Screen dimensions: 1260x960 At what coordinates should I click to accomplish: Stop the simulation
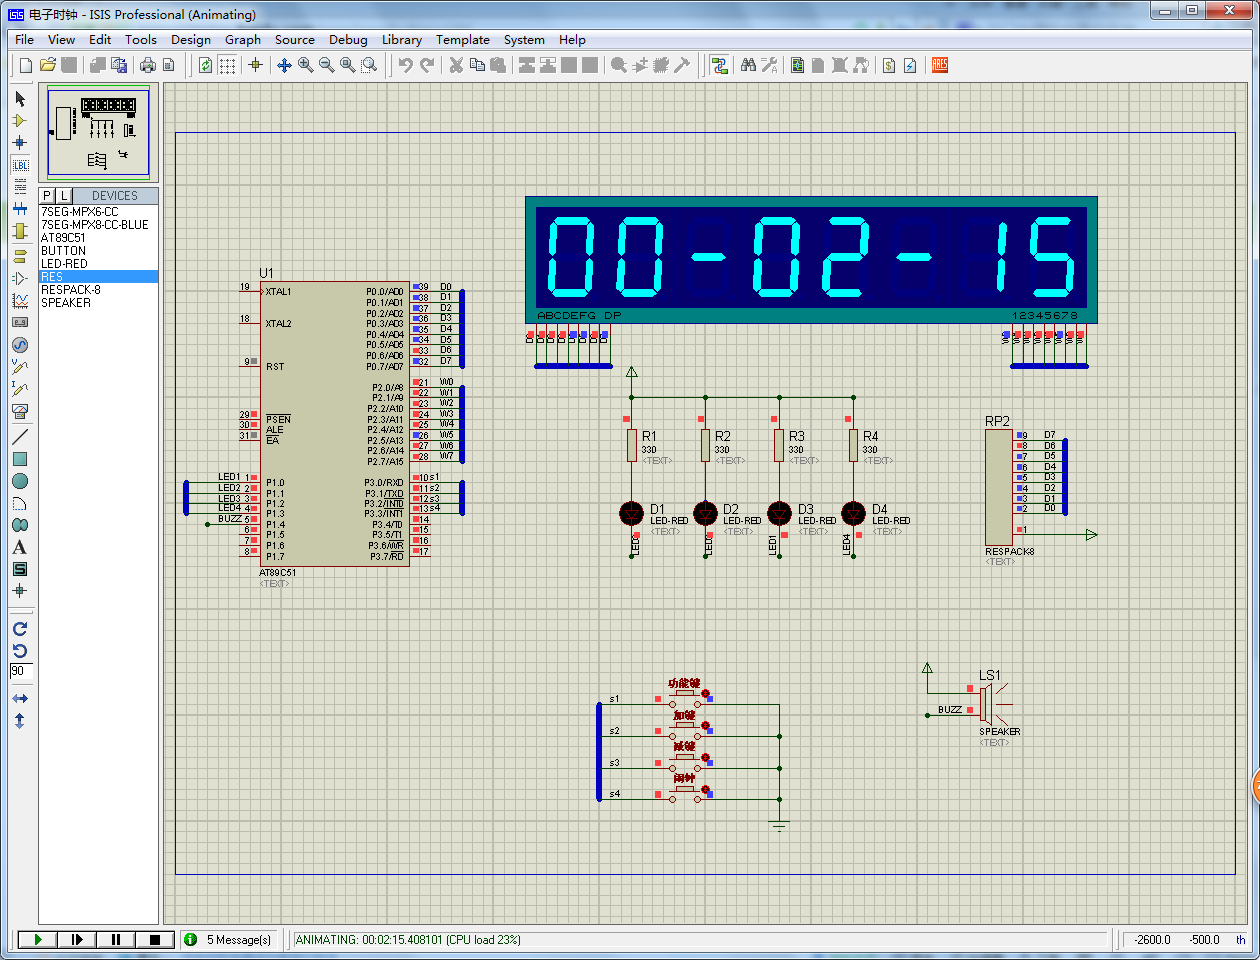point(155,940)
